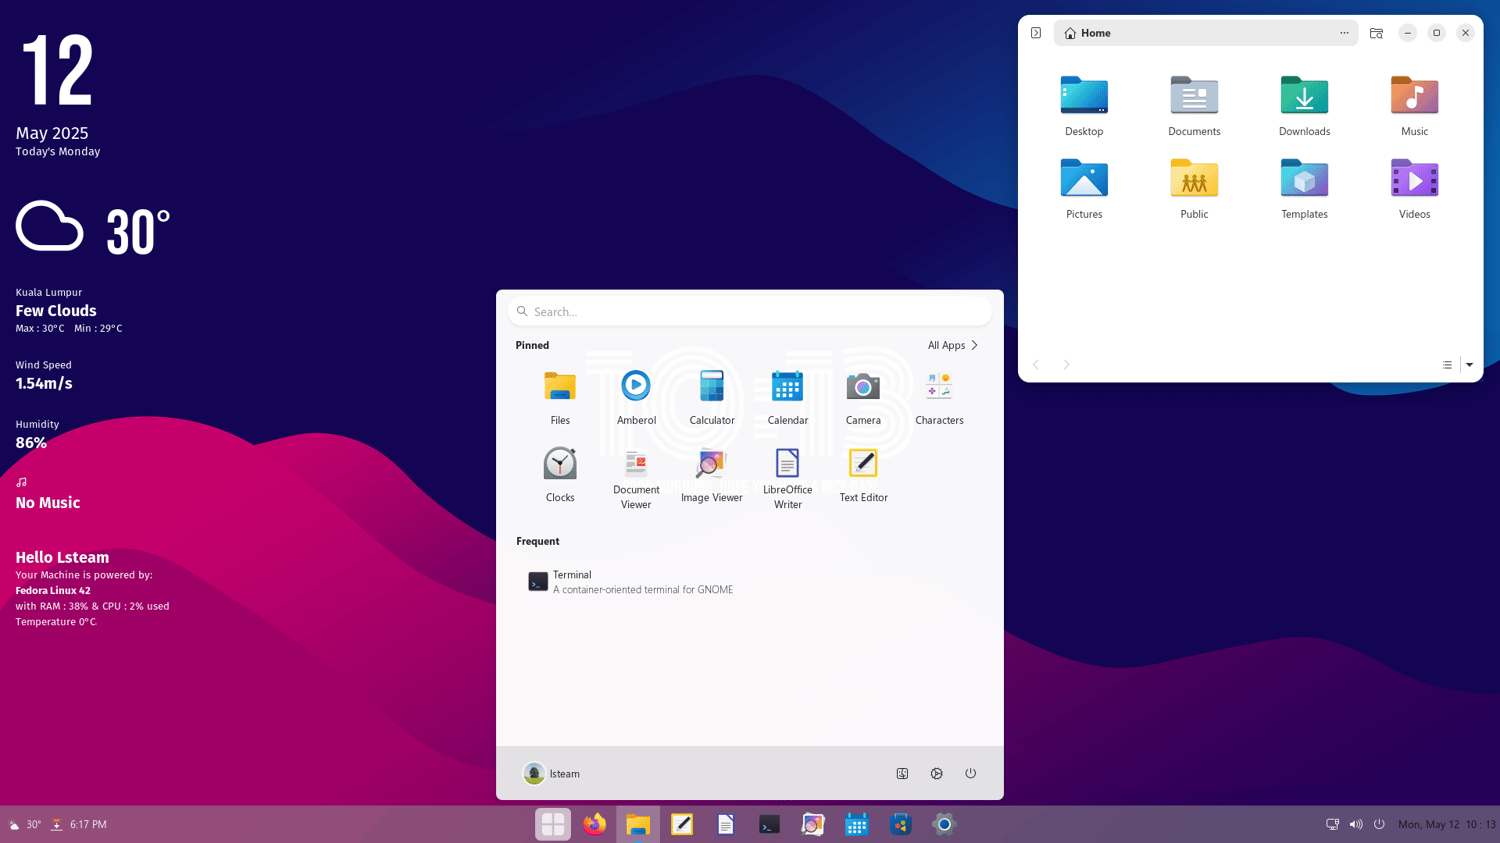
Task: Show the sidebar in the Files window
Action: coord(1036,33)
